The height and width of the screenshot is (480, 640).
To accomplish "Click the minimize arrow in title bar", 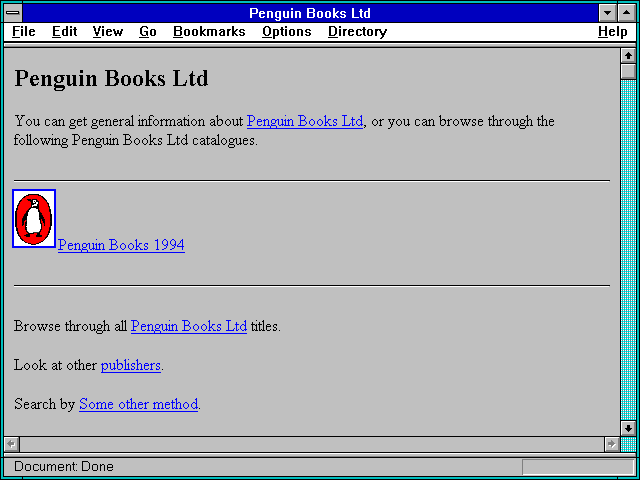I will pos(607,13).
